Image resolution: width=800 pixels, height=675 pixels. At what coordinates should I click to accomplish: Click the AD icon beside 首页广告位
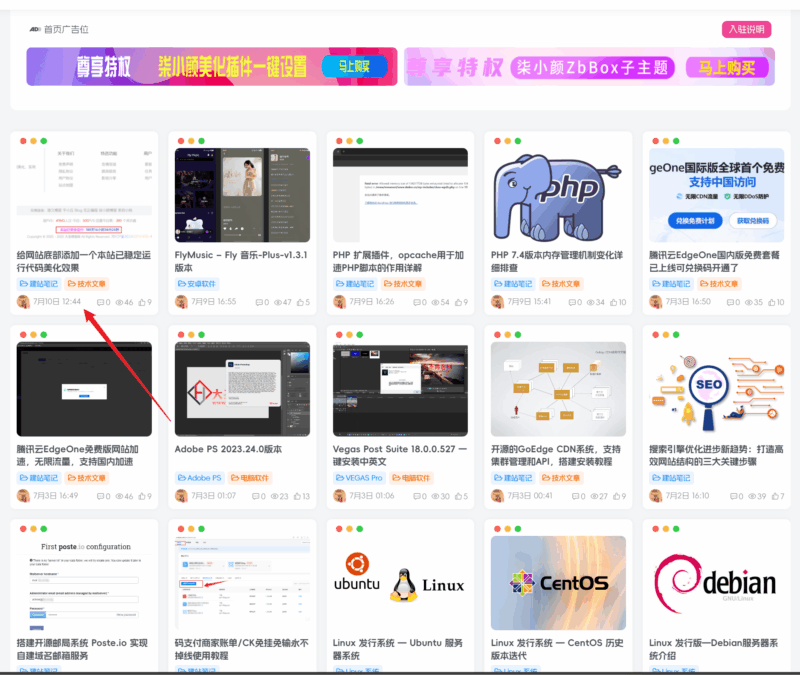(x=36, y=30)
